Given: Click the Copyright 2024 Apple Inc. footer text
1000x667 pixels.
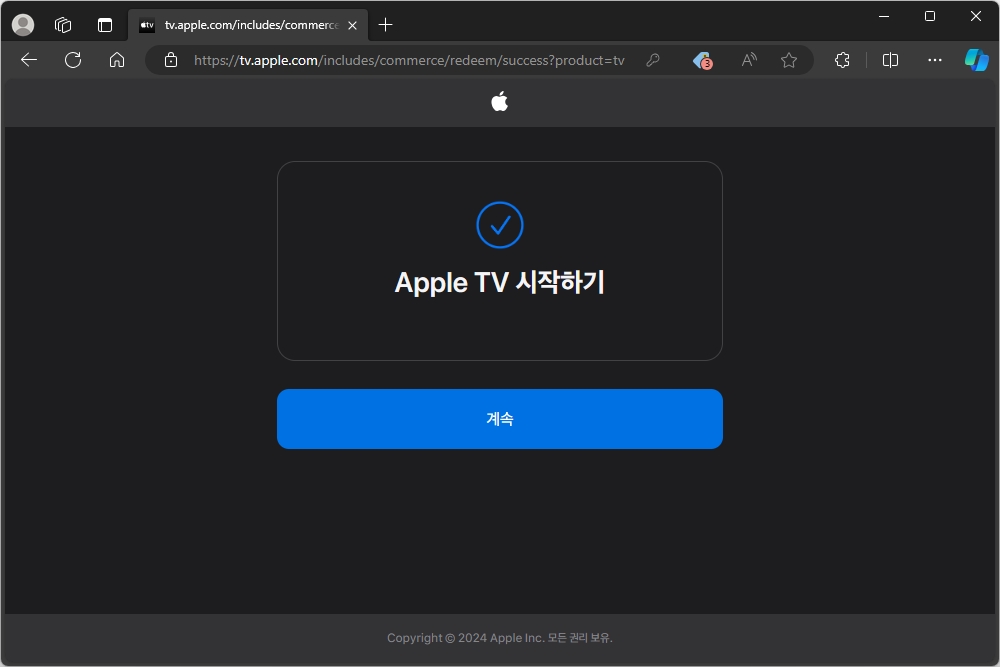Looking at the screenshot, I should (499, 638).
